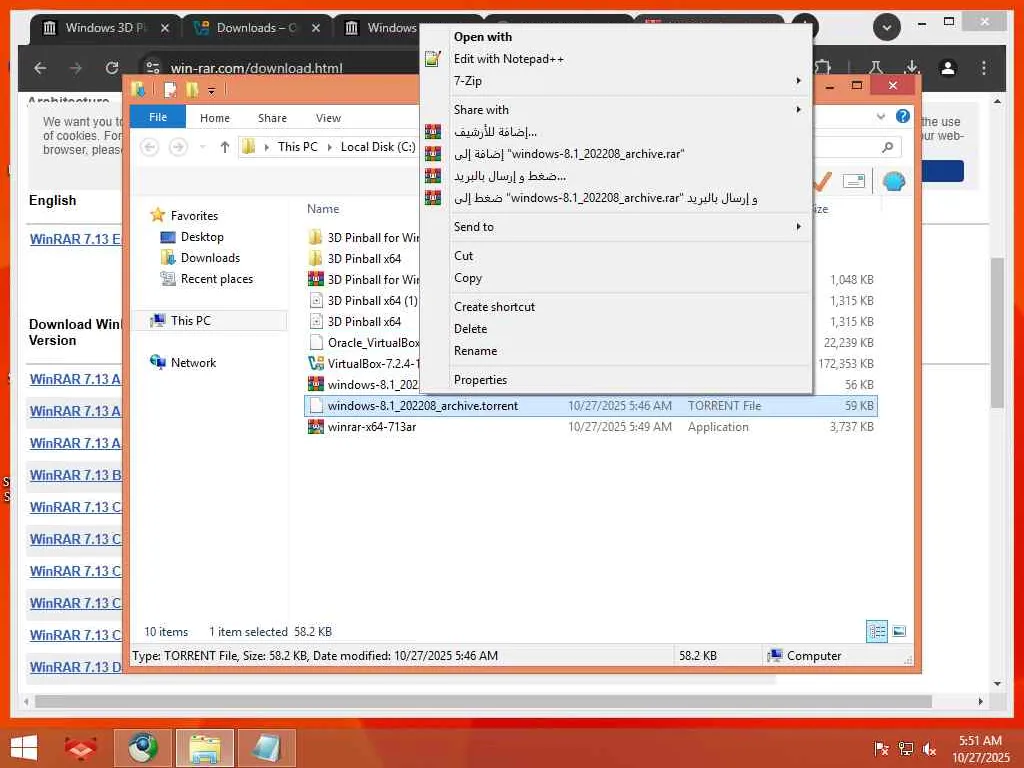Switch to Downloads Chrome tab
Screen dimensions: 1024x768
257,27
